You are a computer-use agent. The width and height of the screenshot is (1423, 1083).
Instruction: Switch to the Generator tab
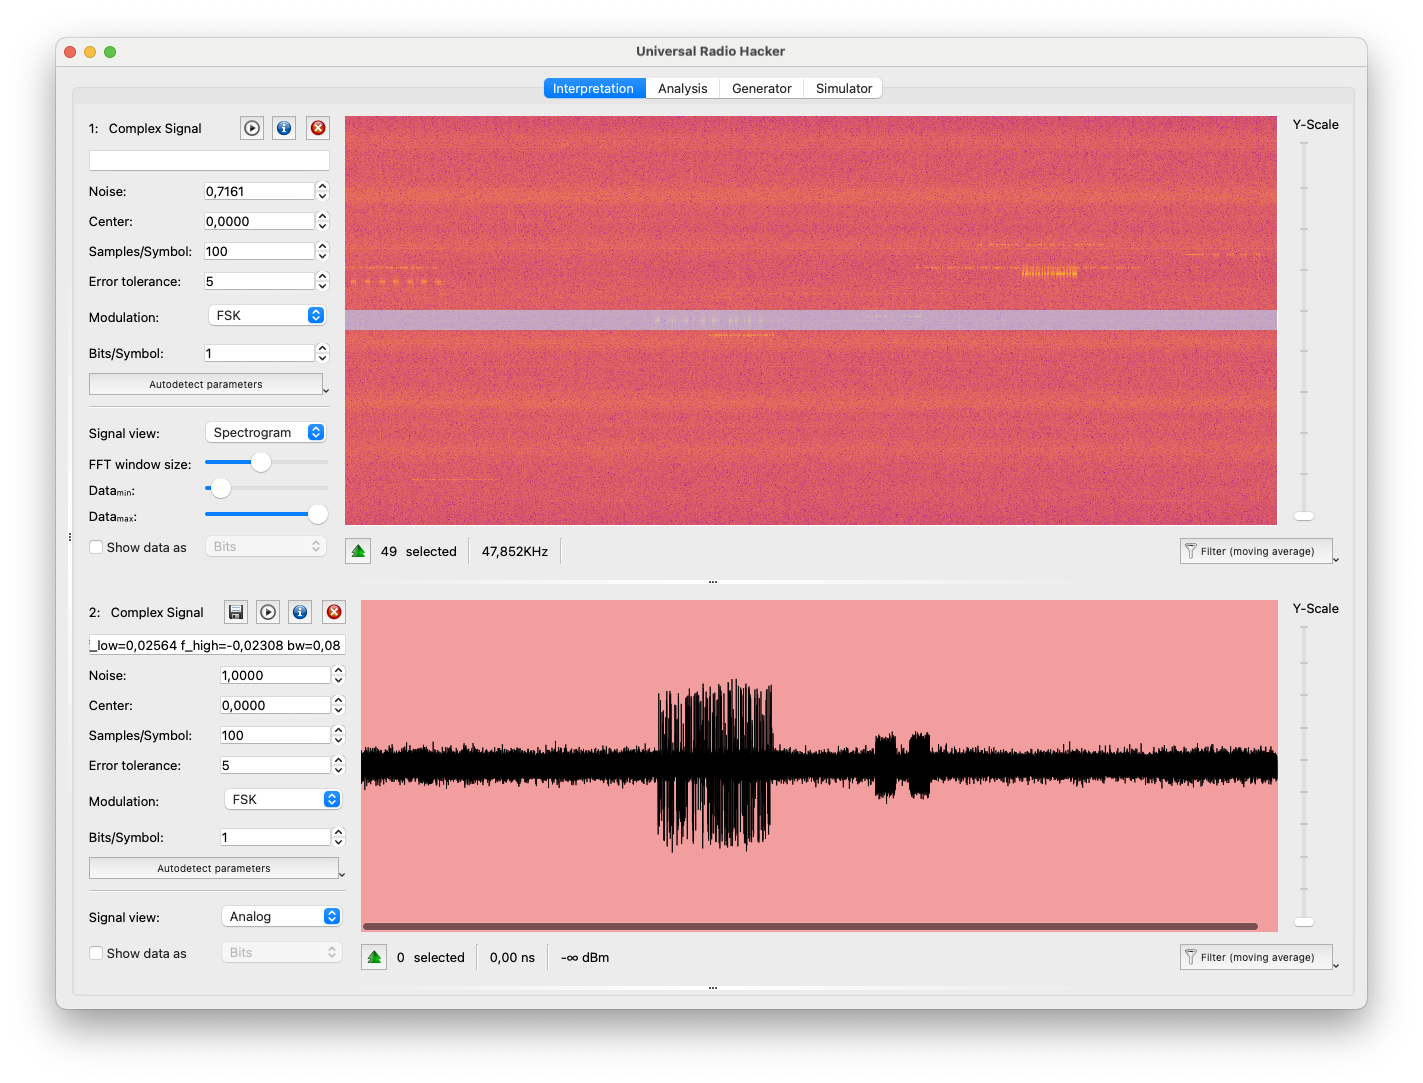761,88
